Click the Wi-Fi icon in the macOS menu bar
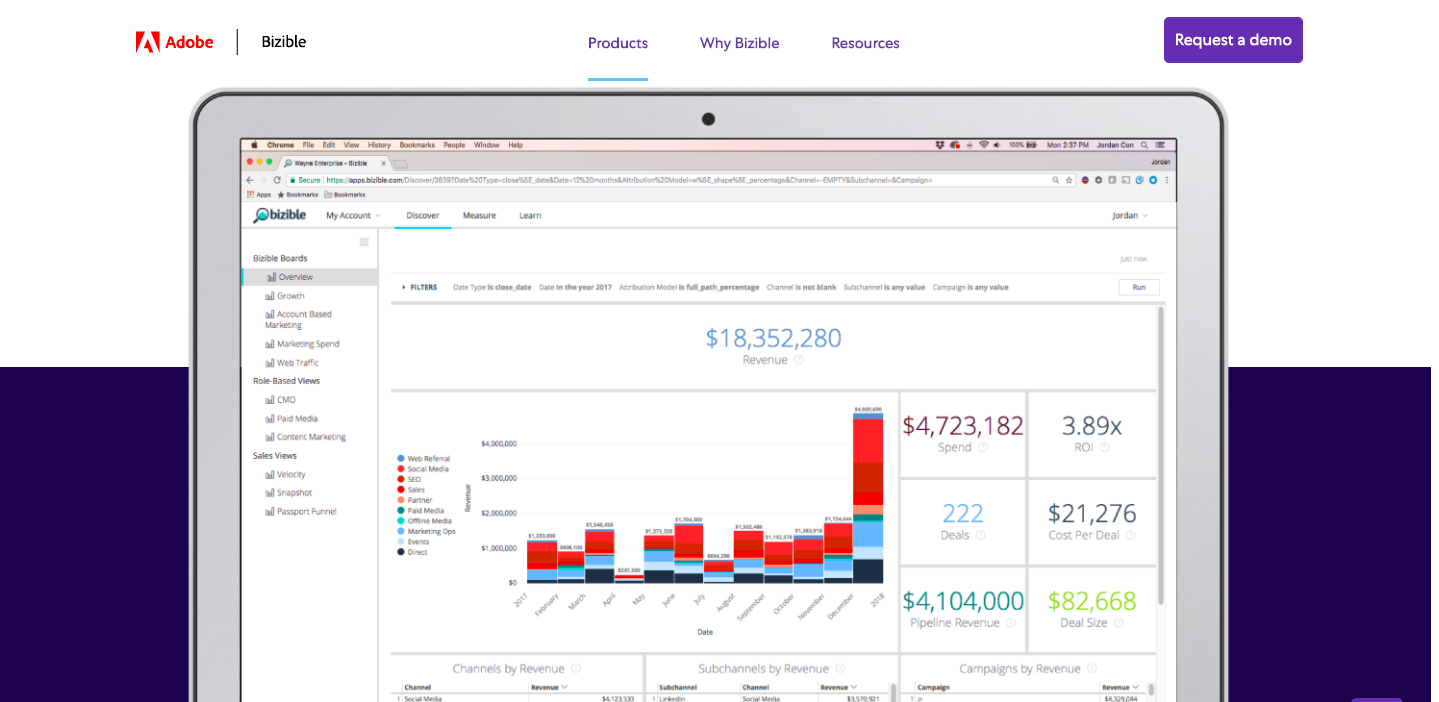This screenshot has width=1439, height=702. tap(983, 145)
